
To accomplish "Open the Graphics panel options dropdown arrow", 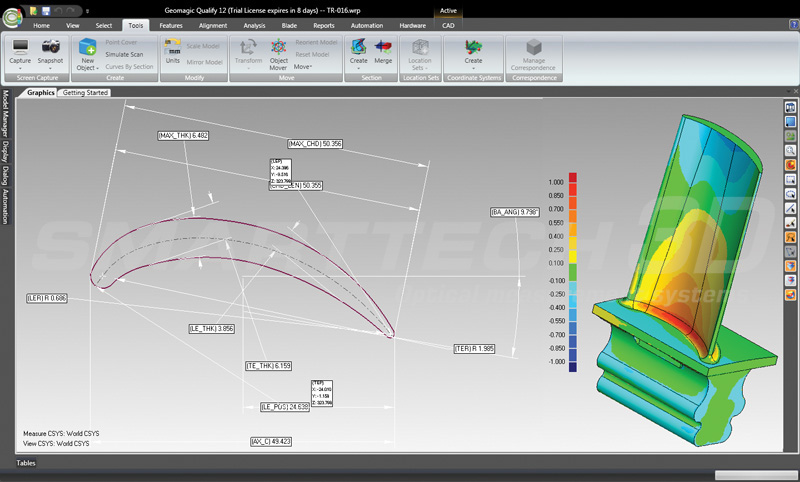I will point(788,92).
